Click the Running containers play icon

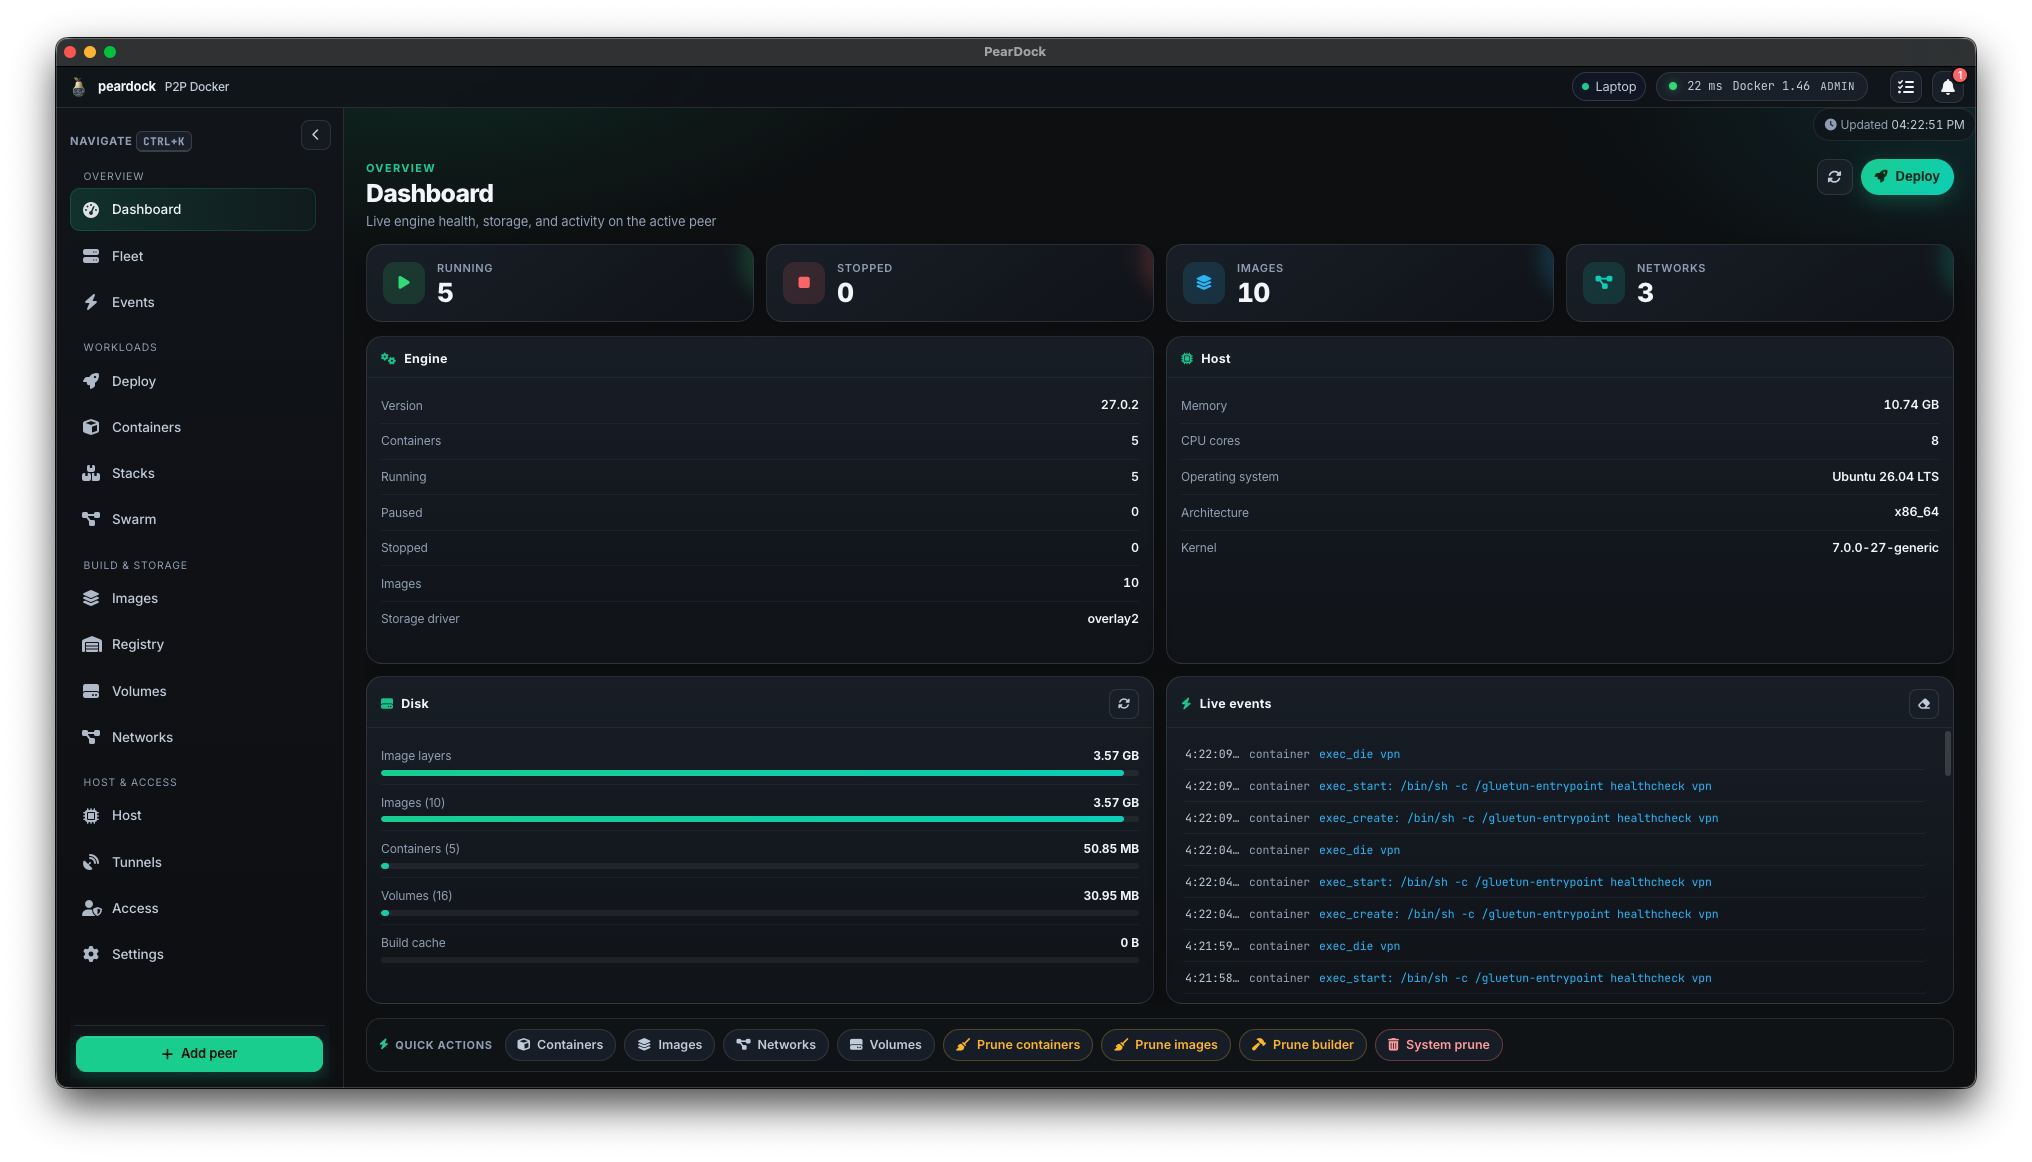tap(404, 283)
